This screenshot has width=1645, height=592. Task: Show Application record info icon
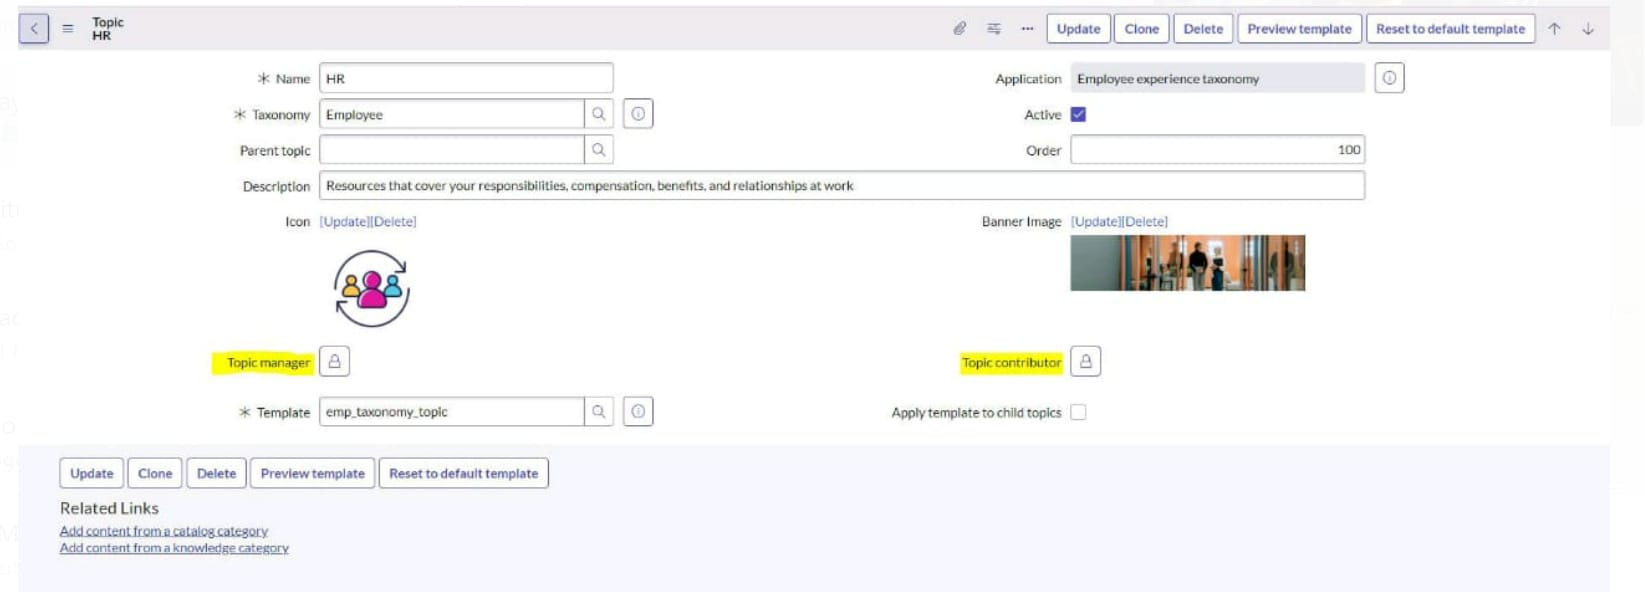pyautogui.click(x=1389, y=78)
